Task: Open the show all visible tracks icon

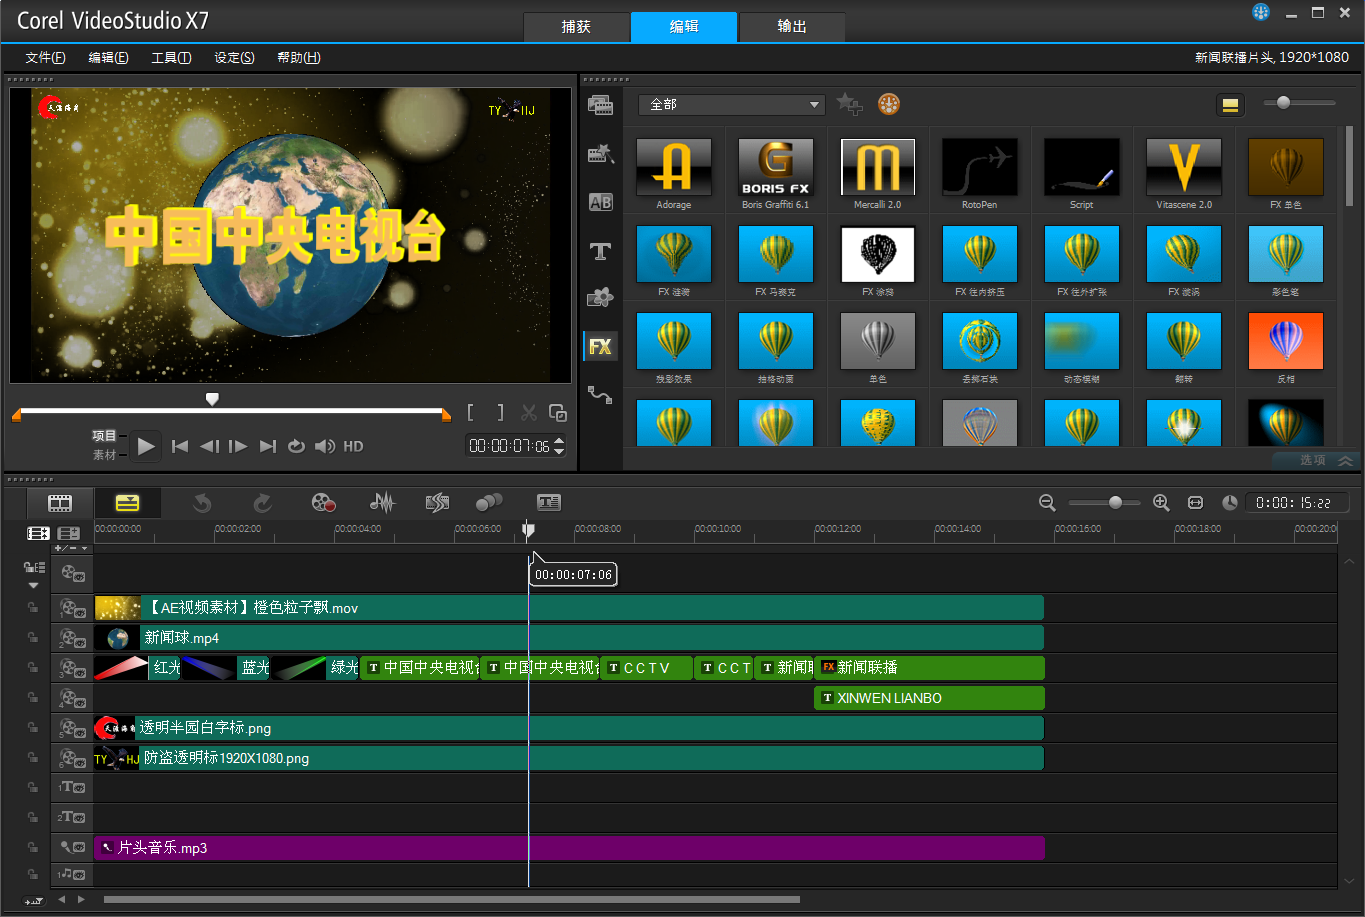Action: pyautogui.click(x=39, y=534)
